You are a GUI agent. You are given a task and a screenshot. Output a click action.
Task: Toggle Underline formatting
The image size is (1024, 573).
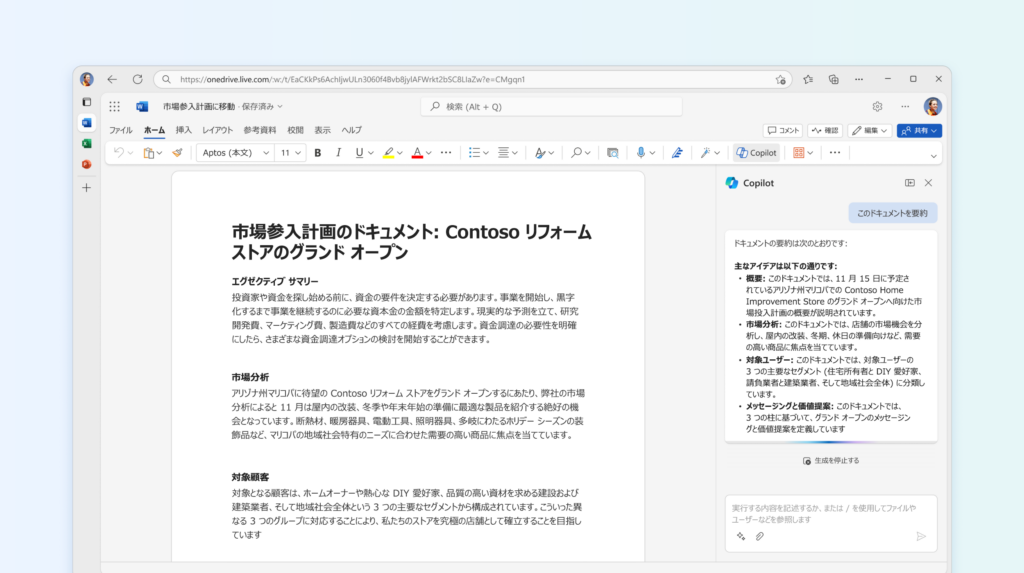(359, 153)
